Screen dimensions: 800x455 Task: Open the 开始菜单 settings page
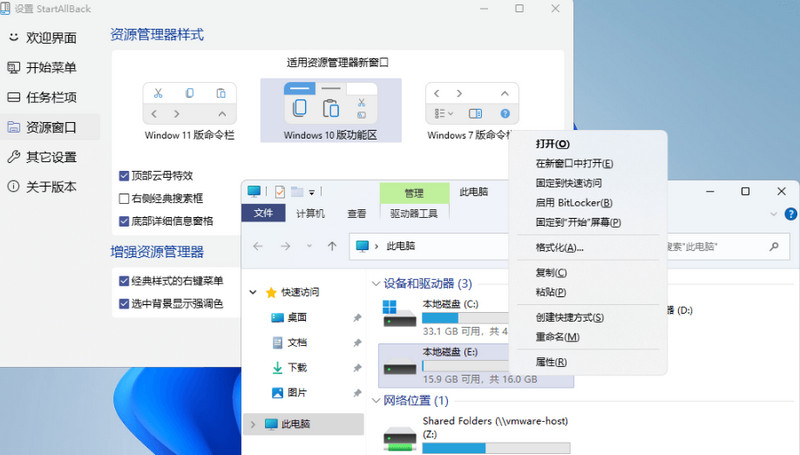(x=42, y=67)
